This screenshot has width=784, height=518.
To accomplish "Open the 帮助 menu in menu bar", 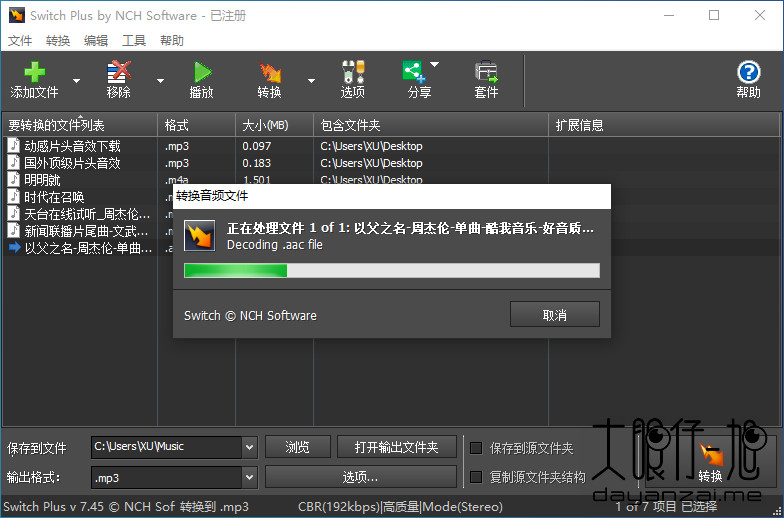I will [172, 40].
